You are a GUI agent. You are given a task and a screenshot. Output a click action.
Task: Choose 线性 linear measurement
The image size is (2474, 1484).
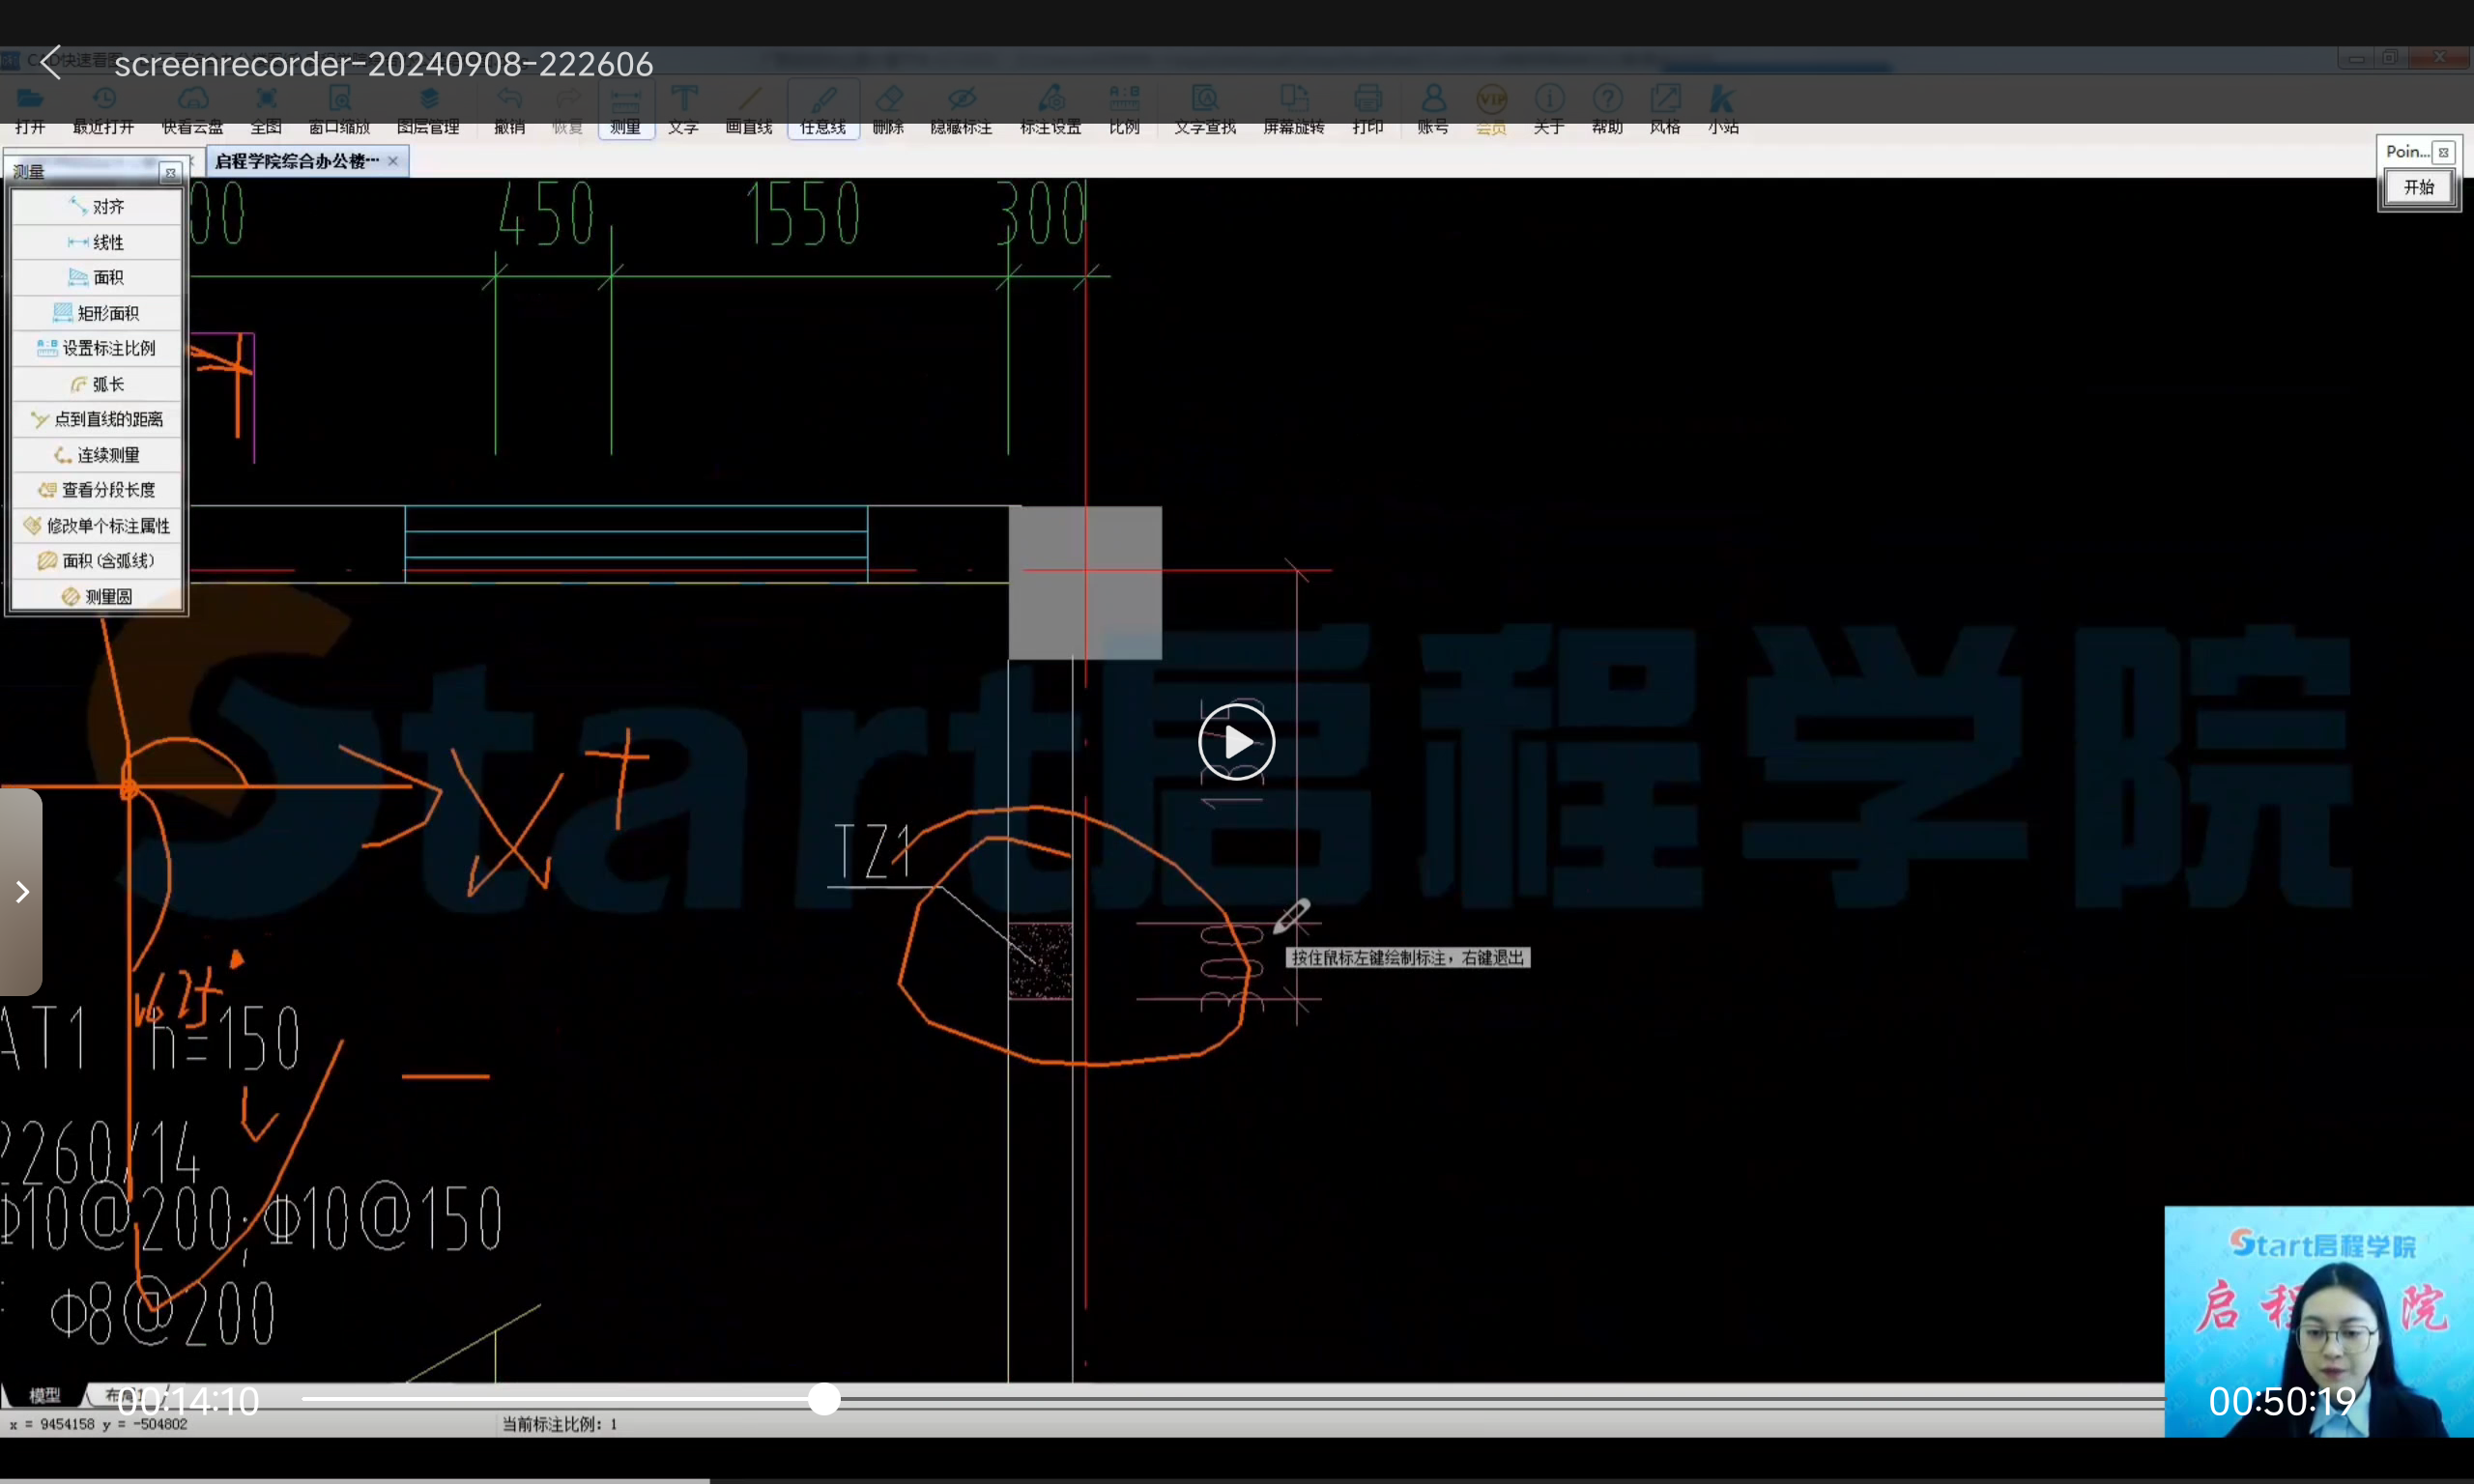[x=97, y=242]
